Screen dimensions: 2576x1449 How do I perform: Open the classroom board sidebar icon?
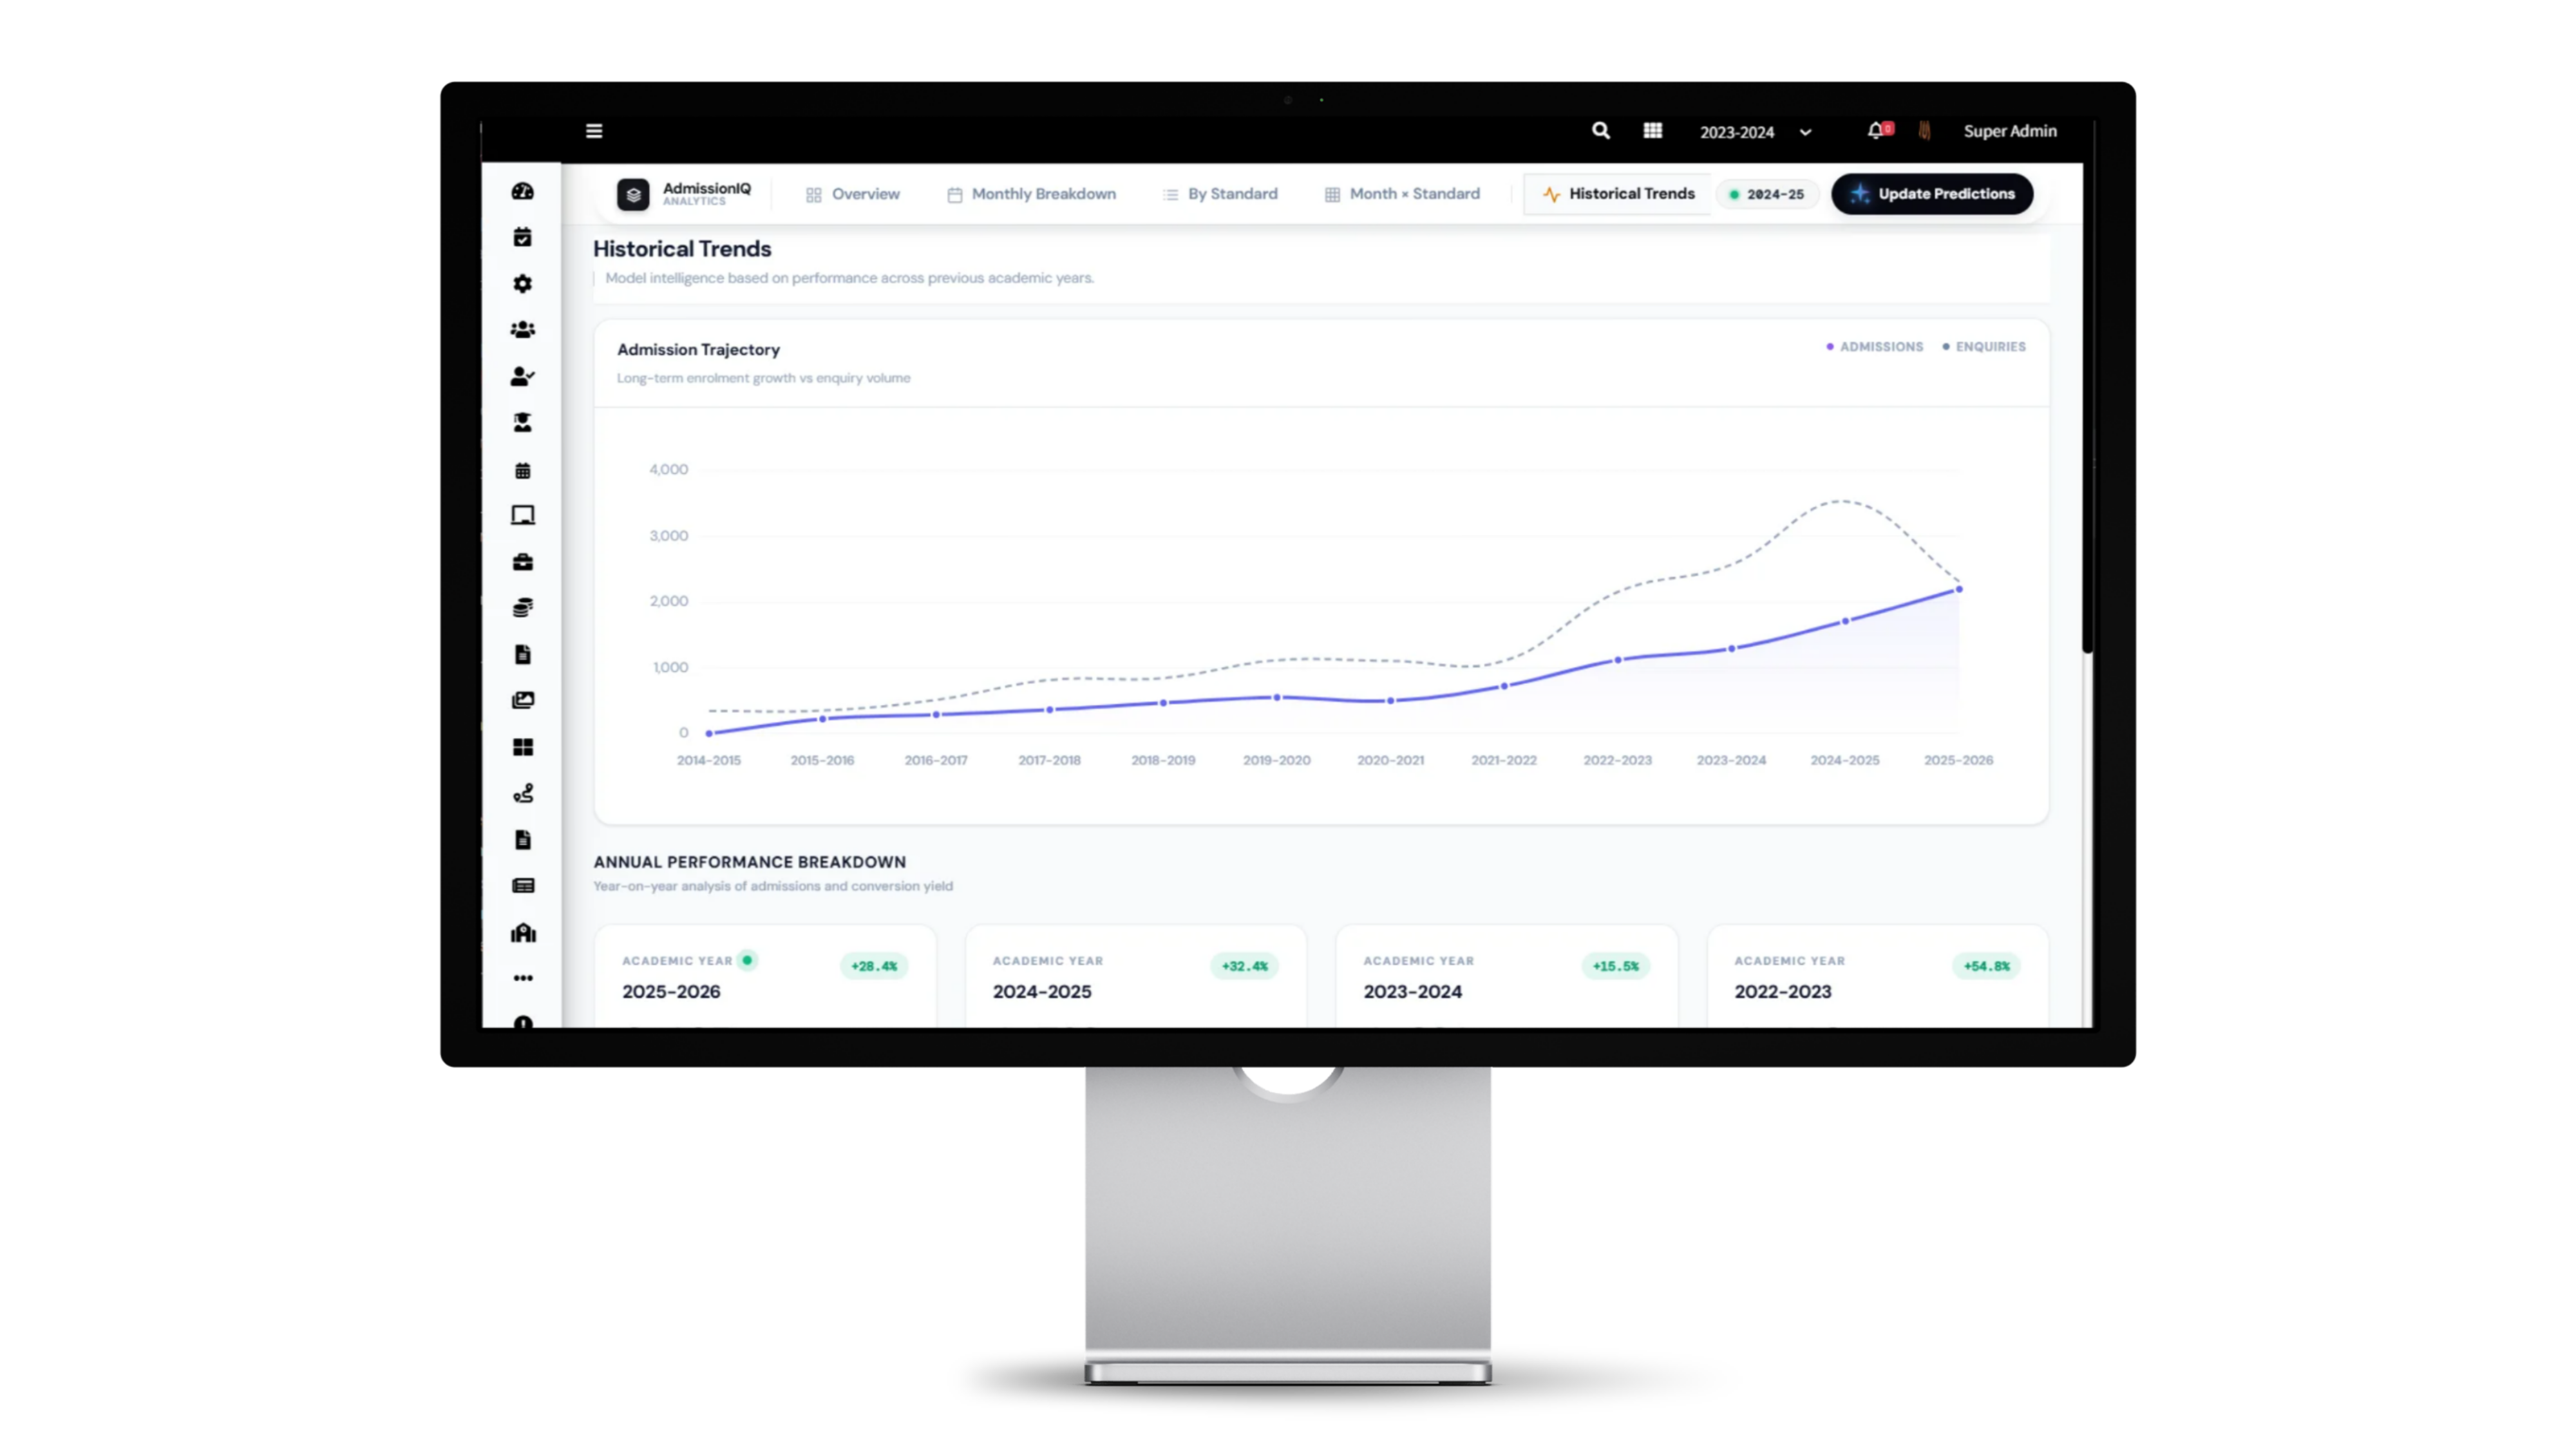click(523, 515)
